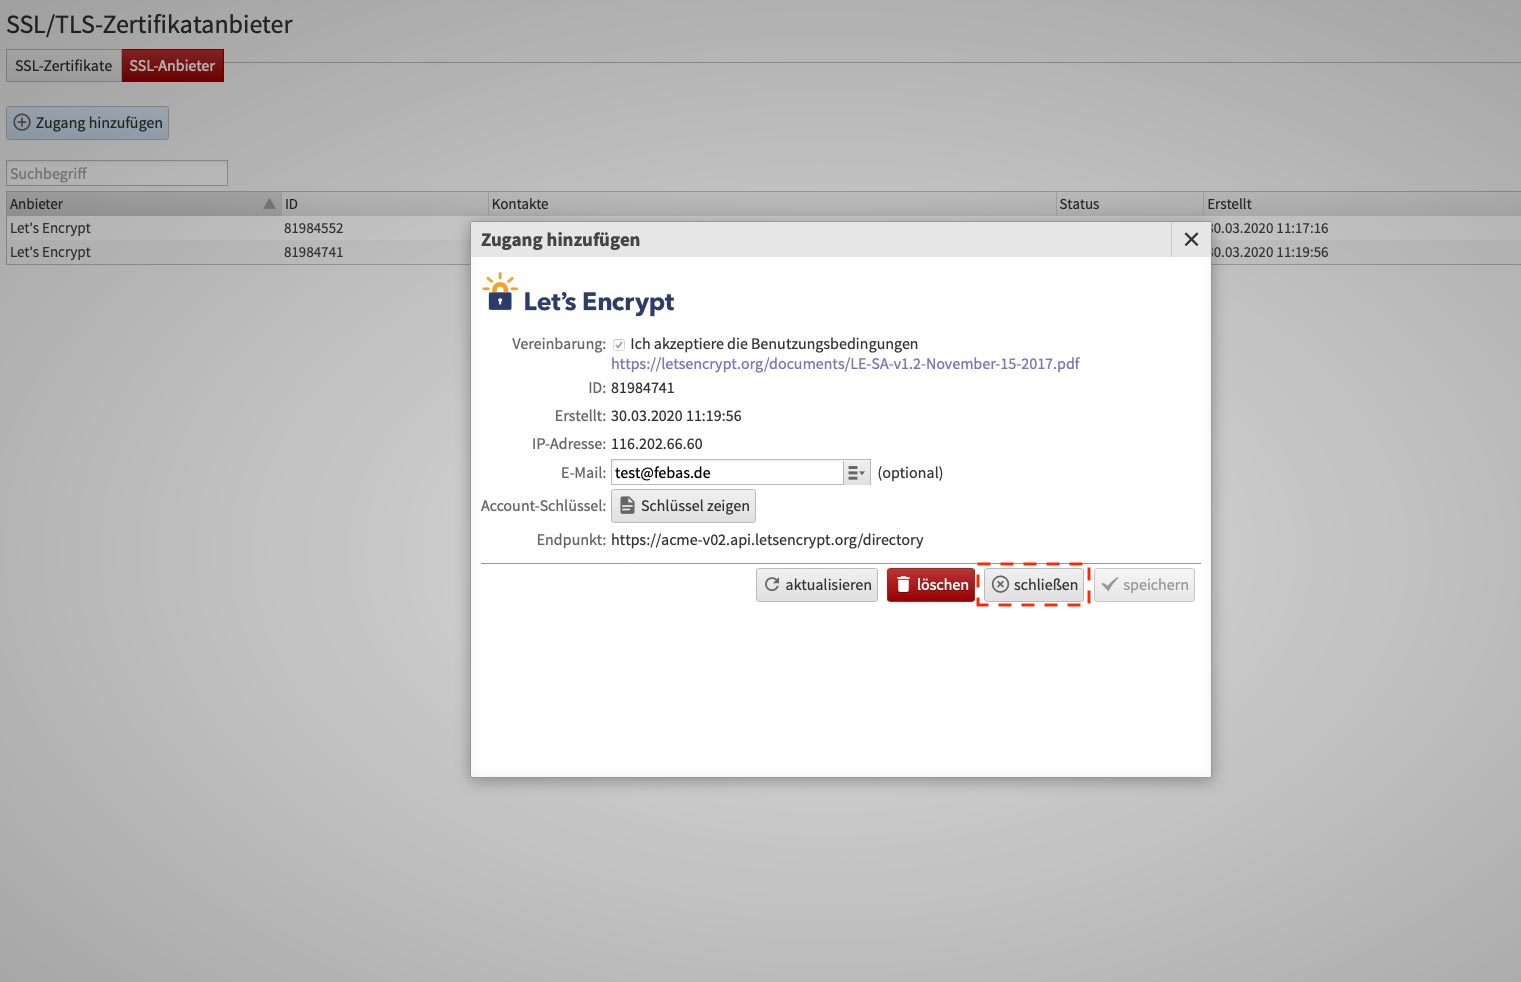Click the speichern button
The width and height of the screenshot is (1521, 982).
tap(1145, 585)
